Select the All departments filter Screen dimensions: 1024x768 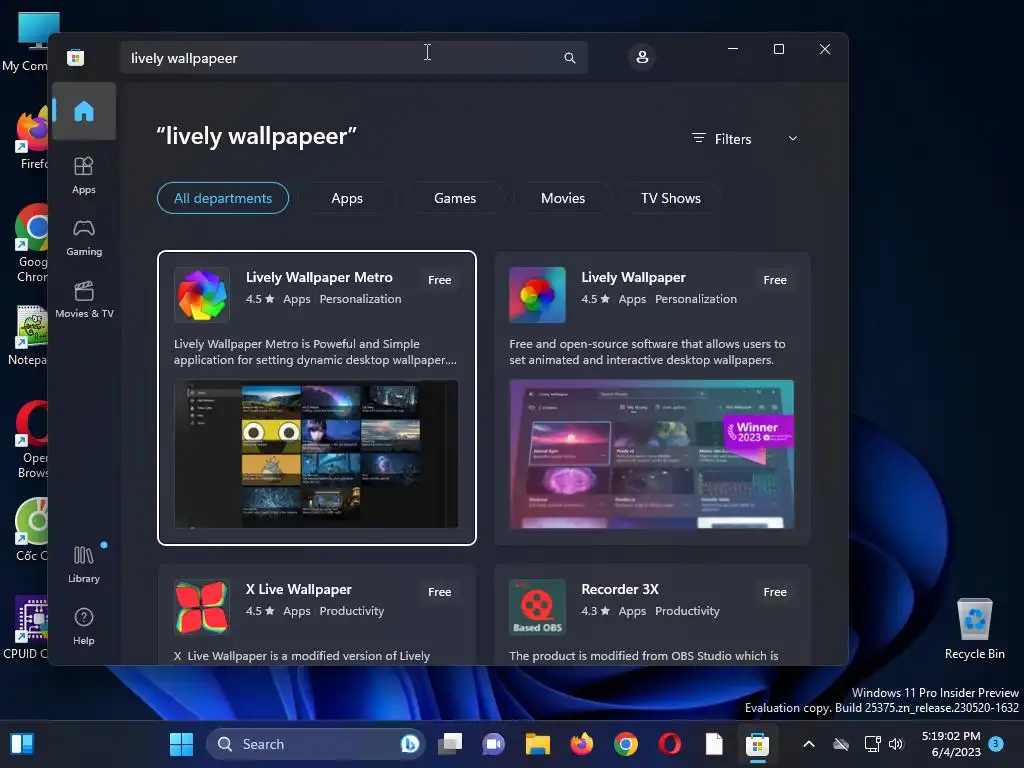(x=223, y=198)
